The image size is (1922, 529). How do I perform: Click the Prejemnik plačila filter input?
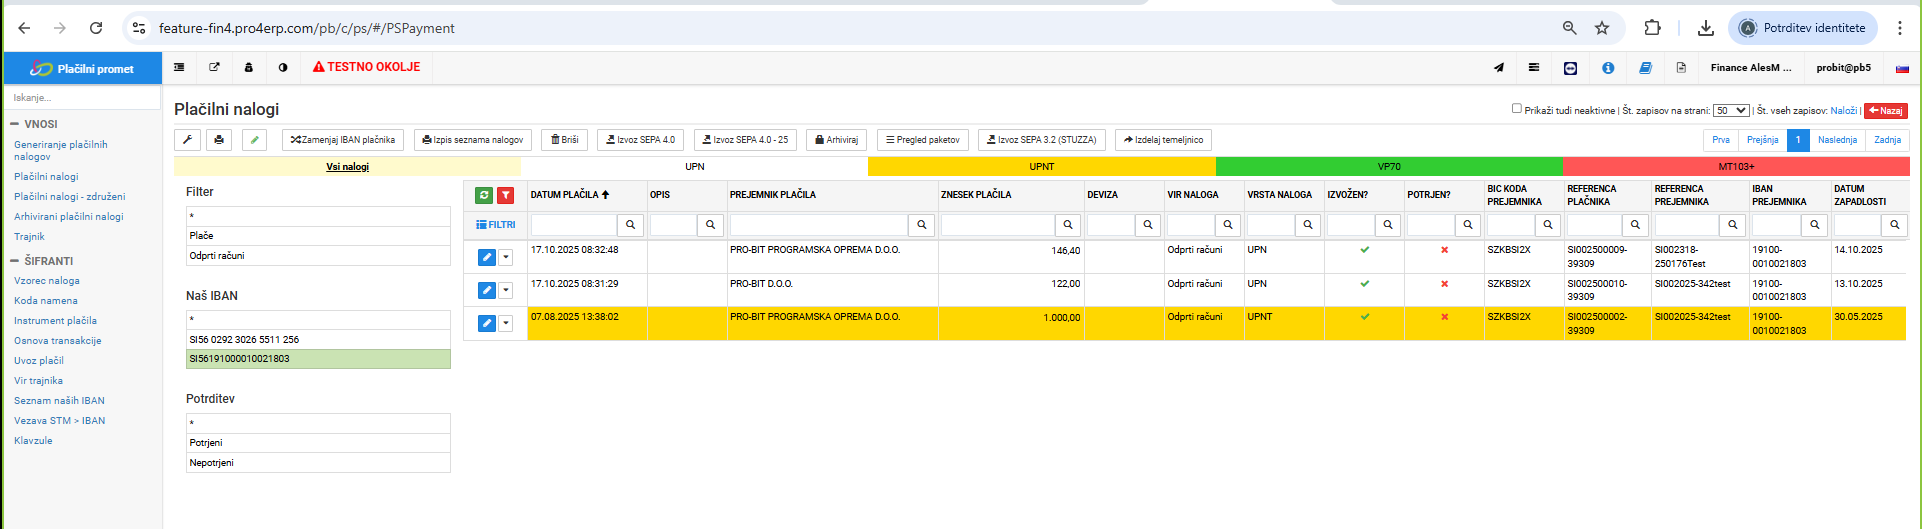tap(818, 225)
